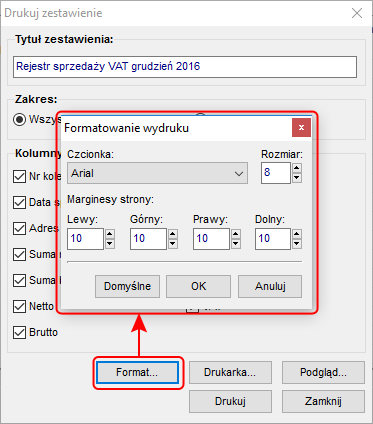Decrease the Górny margin value
The width and height of the screenshot is (373, 424).
[172, 244]
